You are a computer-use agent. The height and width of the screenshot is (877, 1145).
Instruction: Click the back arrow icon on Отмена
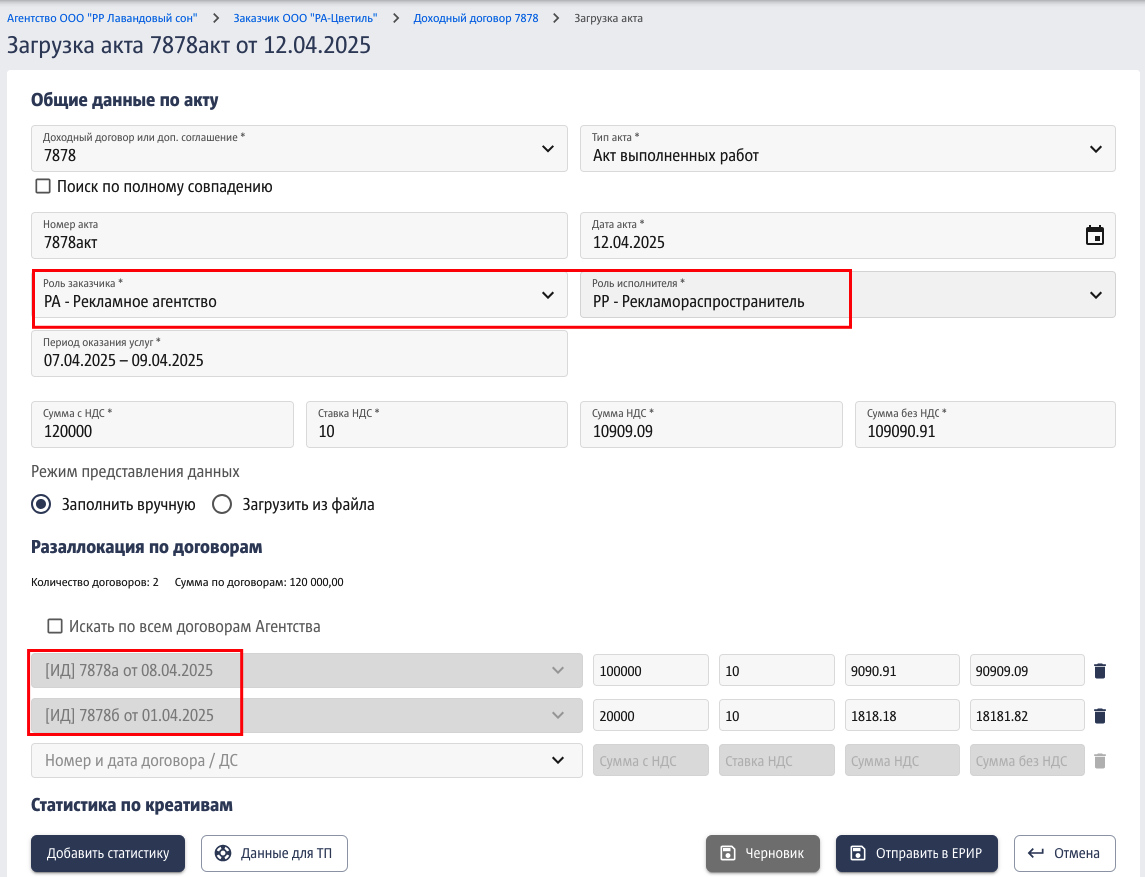tap(1035, 853)
